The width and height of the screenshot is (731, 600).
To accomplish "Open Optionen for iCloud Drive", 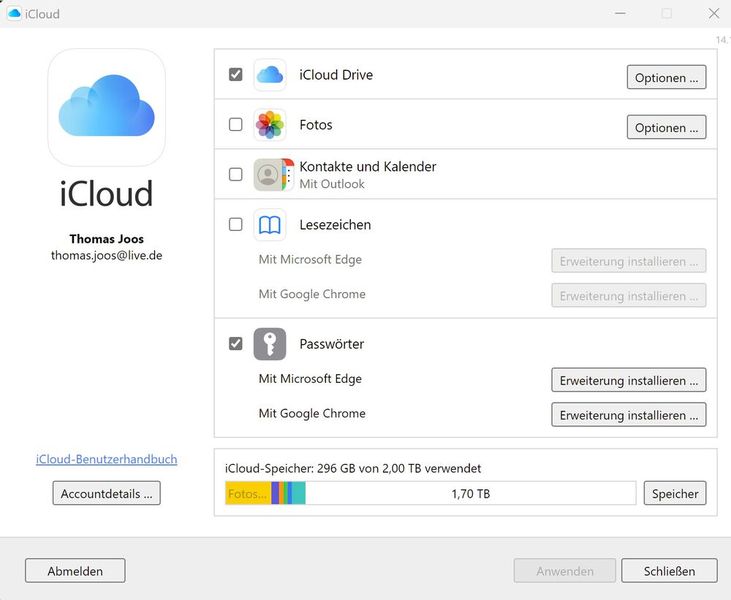I will [666, 77].
